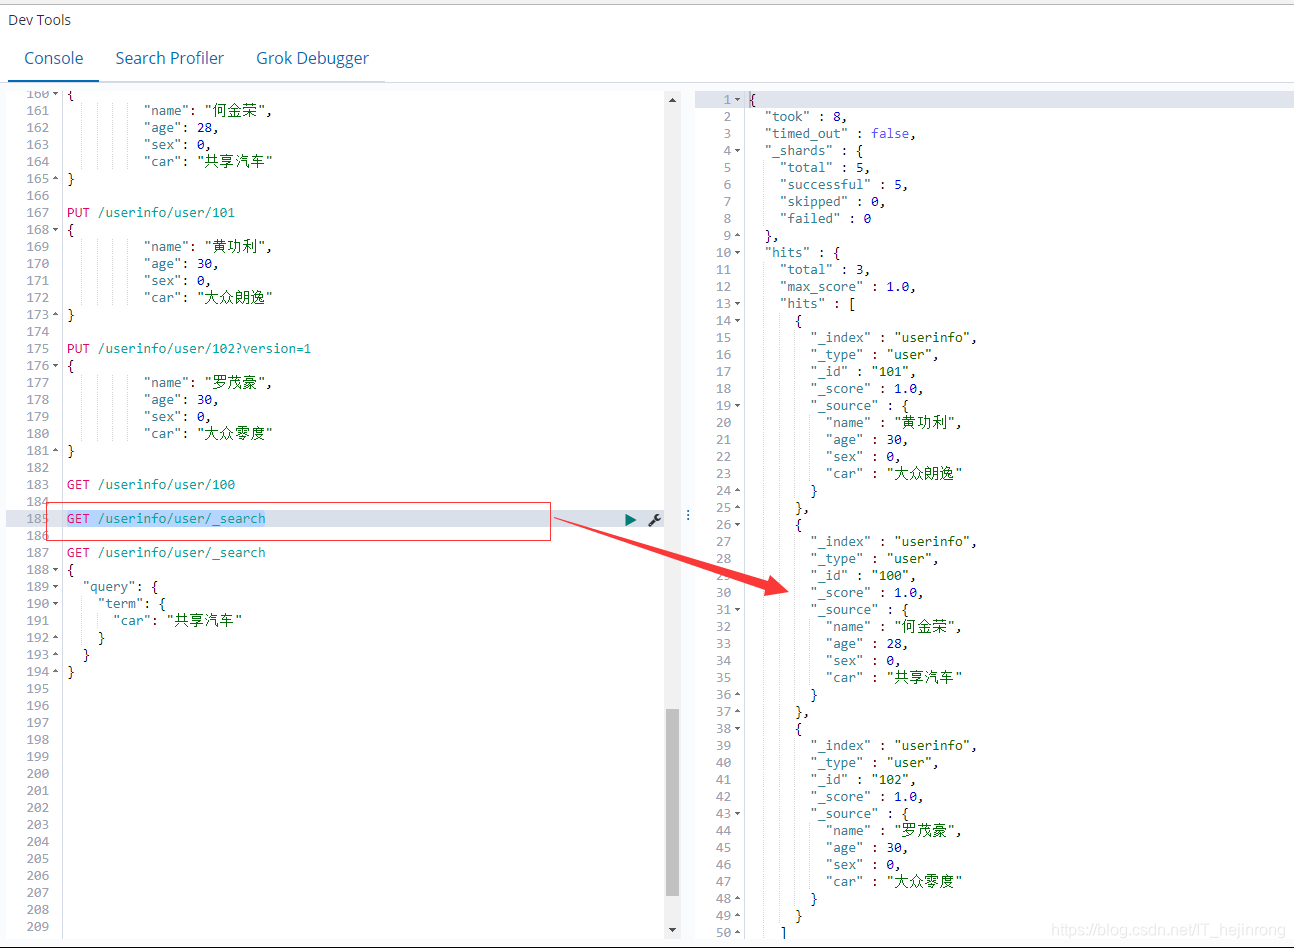Collapse _source at output line 43
The width and height of the screenshot is (1294, 948).
tap(738, 814)
